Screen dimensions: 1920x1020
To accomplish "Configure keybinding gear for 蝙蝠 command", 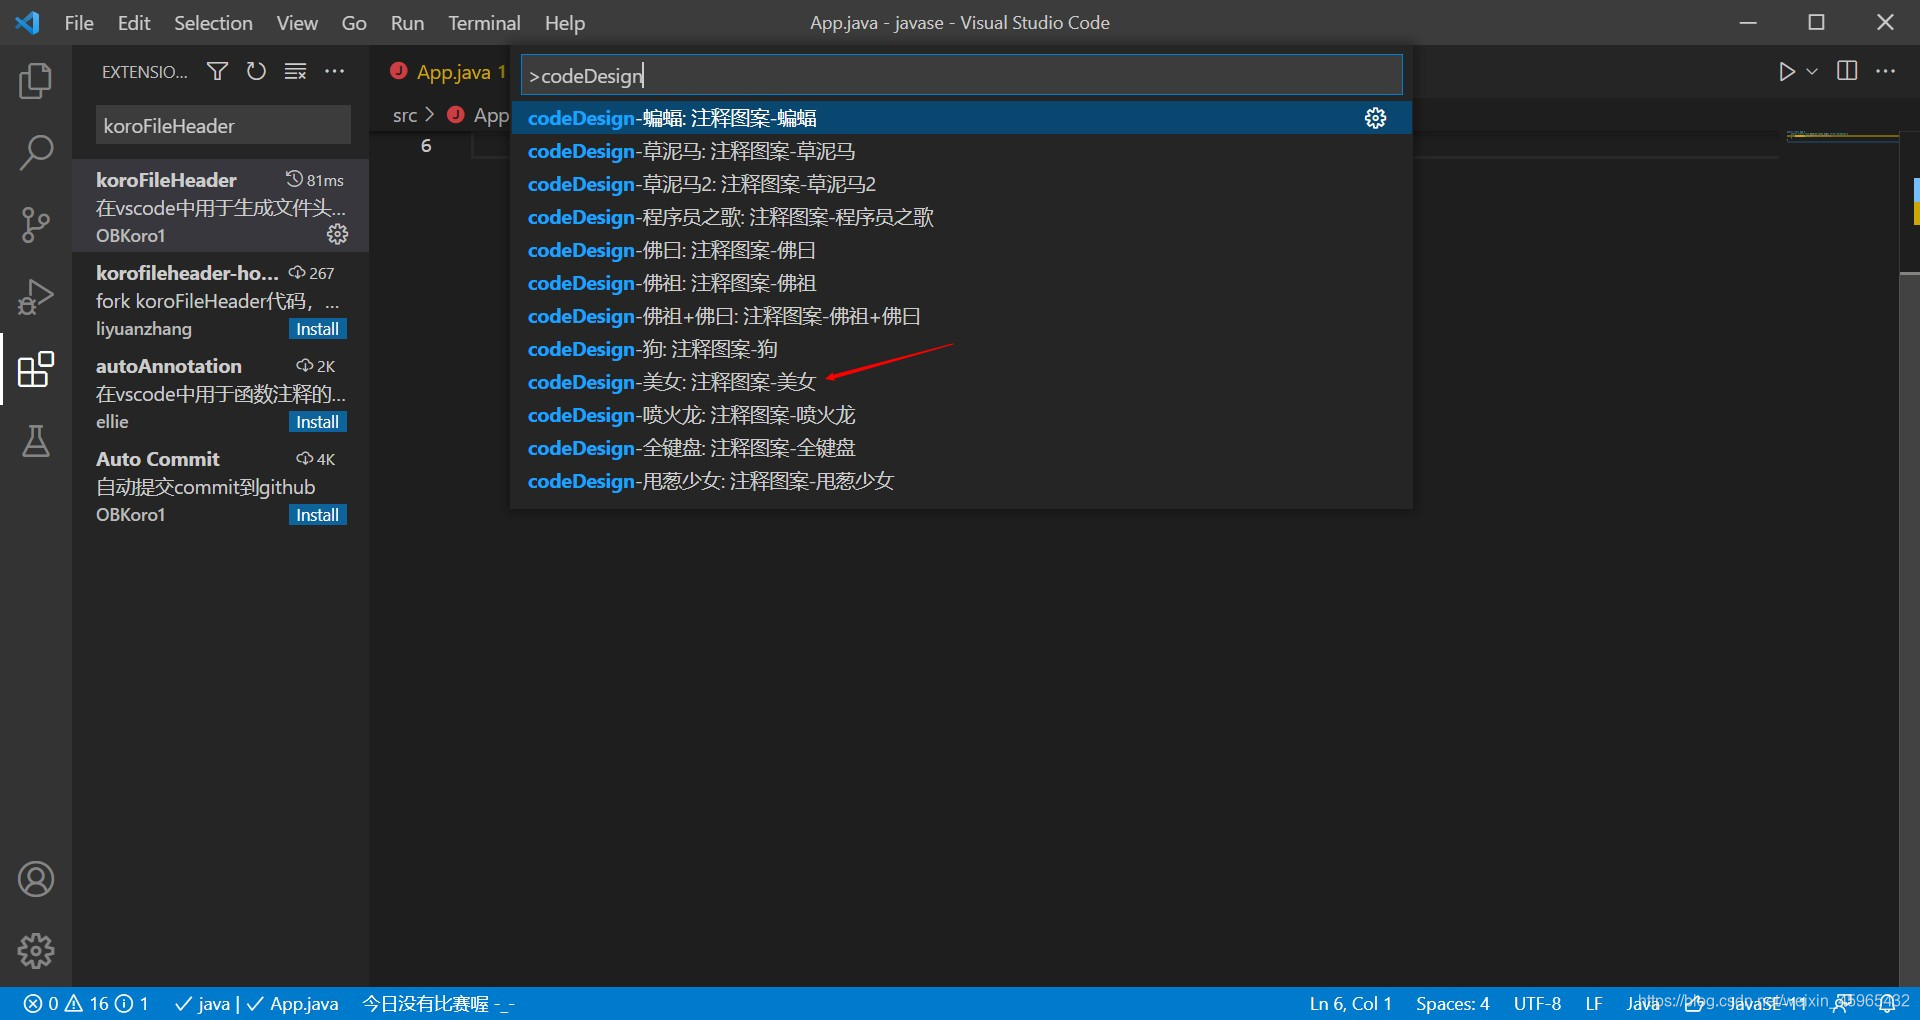I will tap(1376, 118).
